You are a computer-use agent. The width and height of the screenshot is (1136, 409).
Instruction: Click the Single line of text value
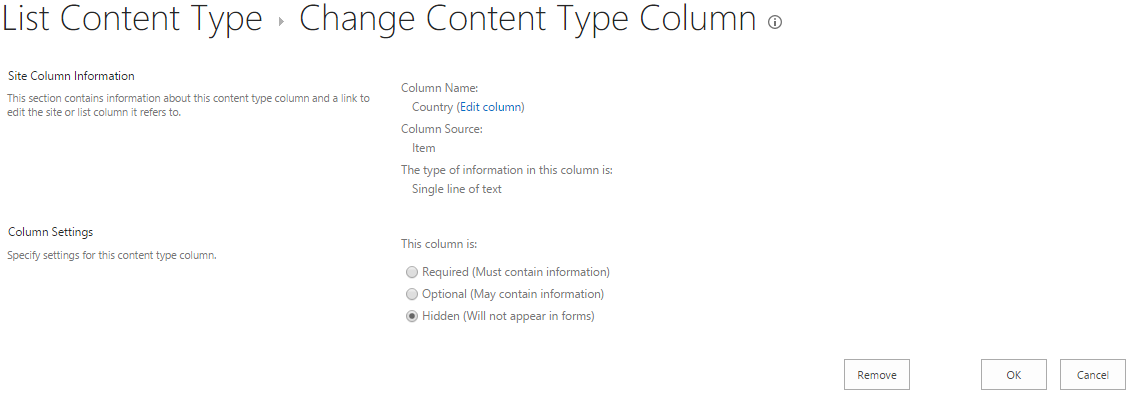point(457,189)
